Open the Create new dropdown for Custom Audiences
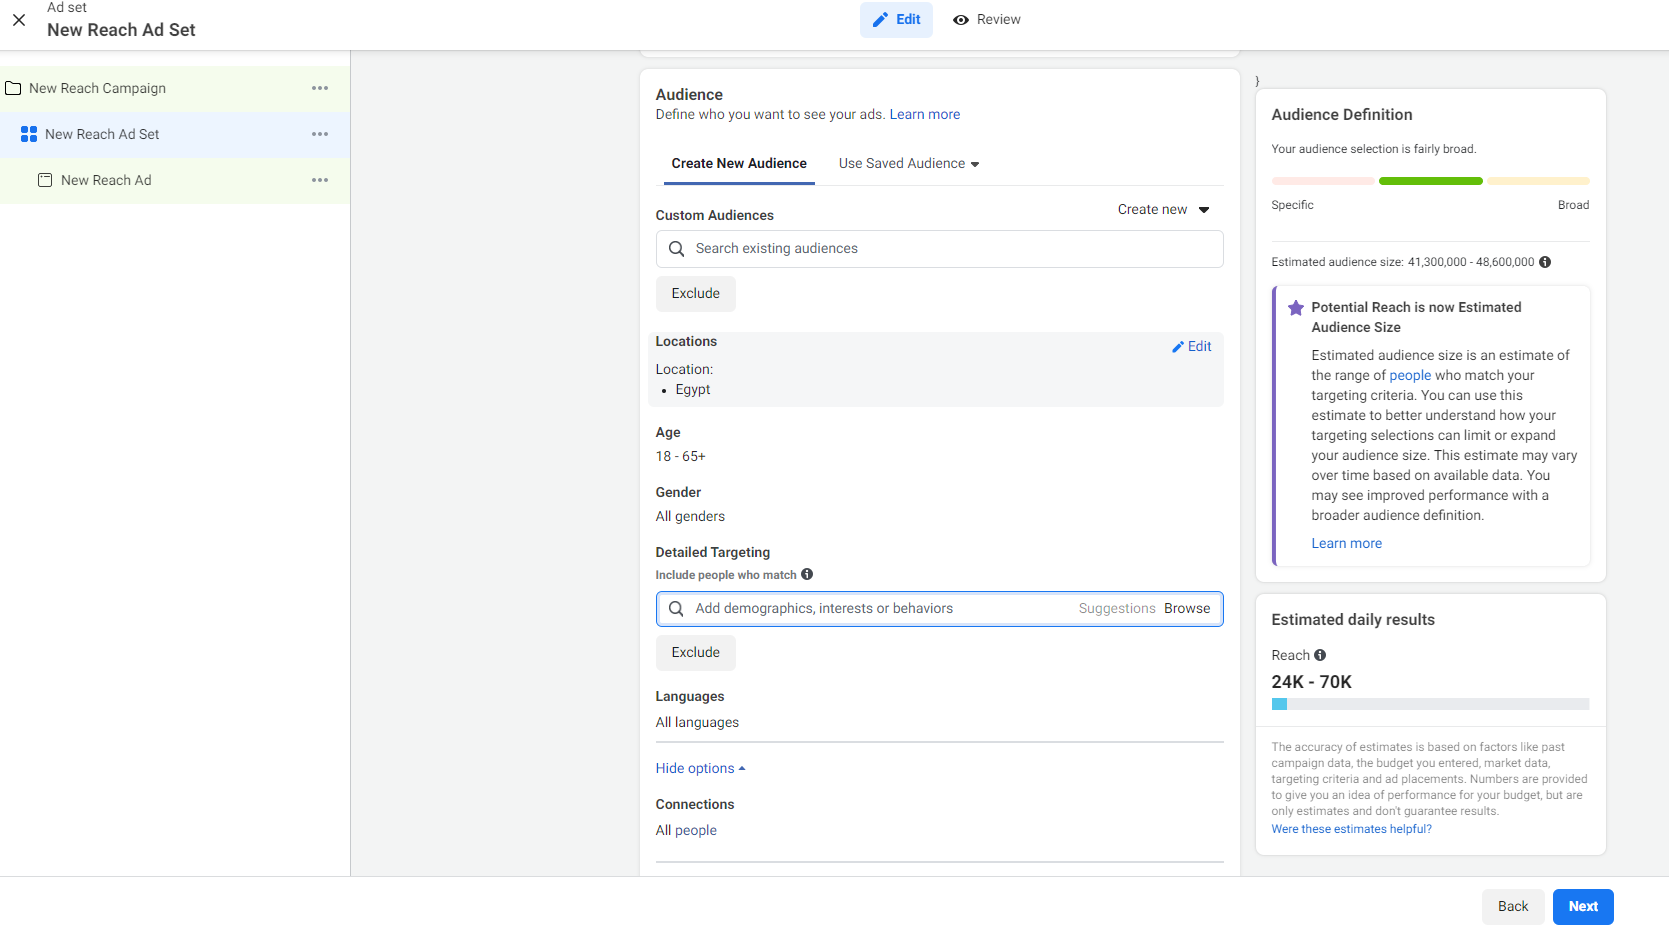 pos(1164,210)
